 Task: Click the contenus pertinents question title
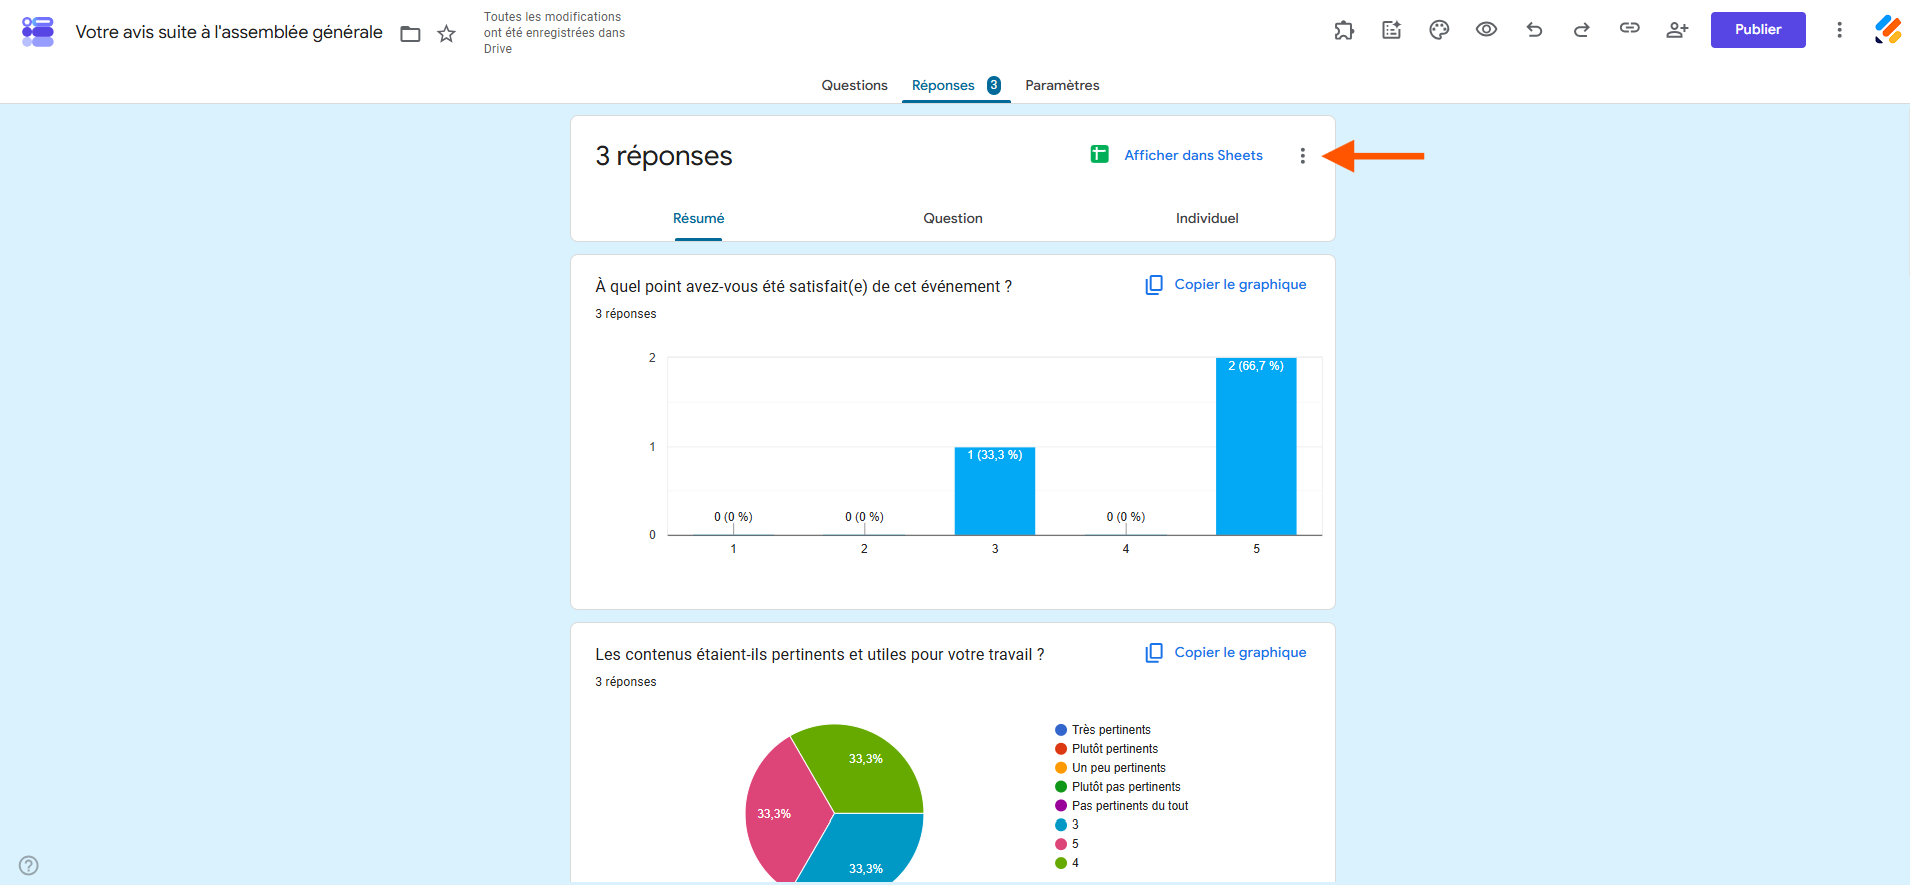click(820, 654)
